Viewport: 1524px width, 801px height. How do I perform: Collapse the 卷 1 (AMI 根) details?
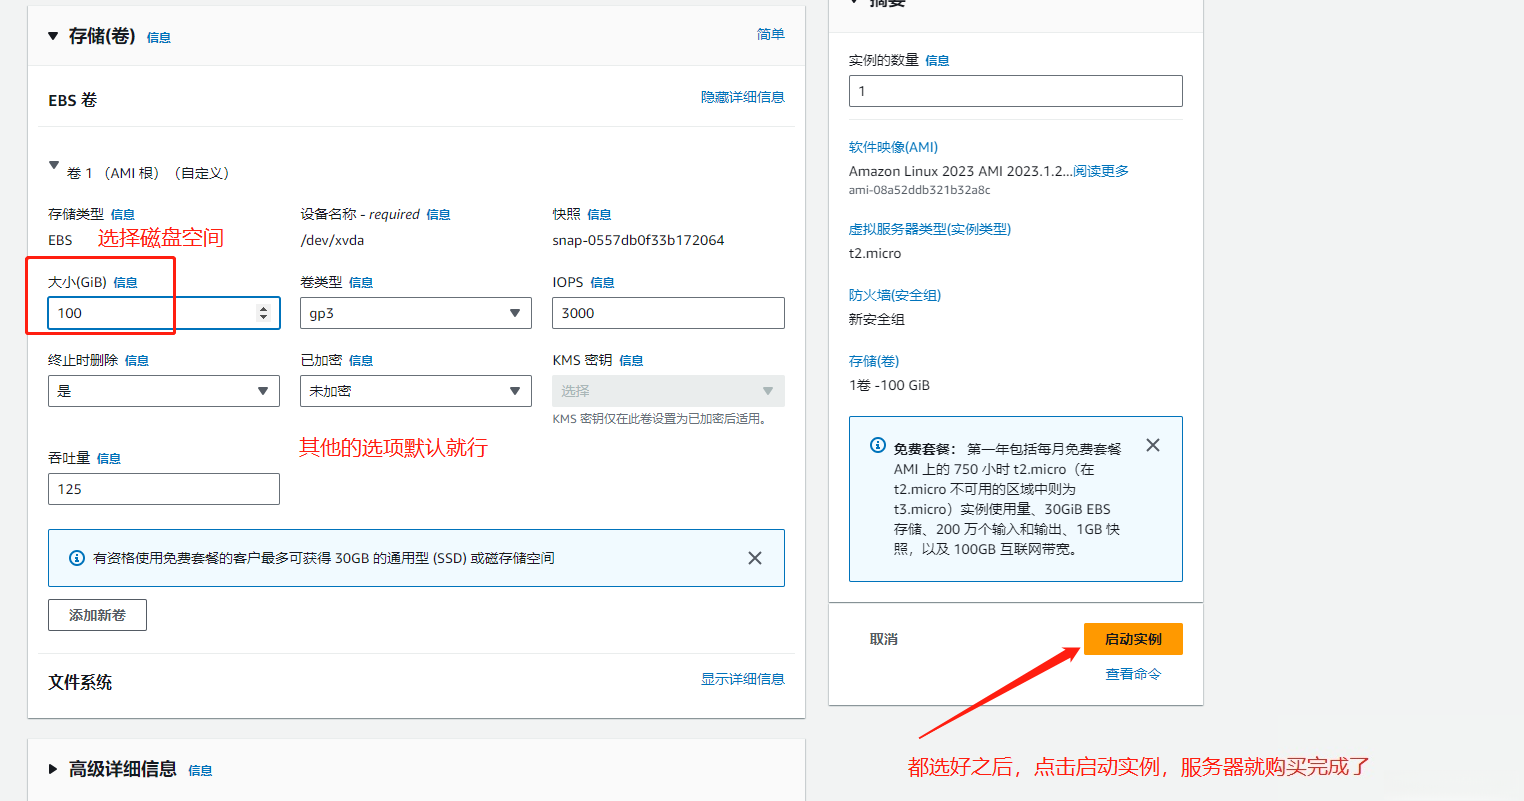click(53, 165)
